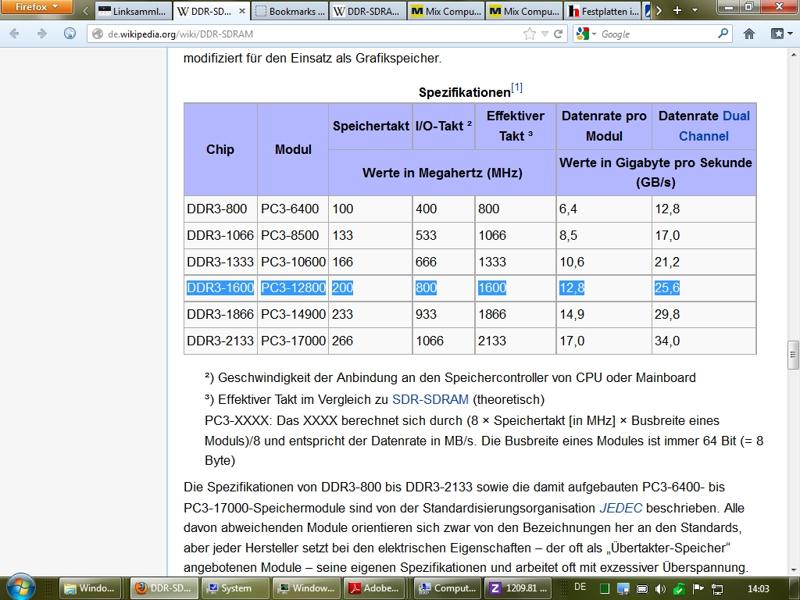This screenshot has width=800, height=600.
Task: Open the bookmarks menu button
Action: click(778, 33)
